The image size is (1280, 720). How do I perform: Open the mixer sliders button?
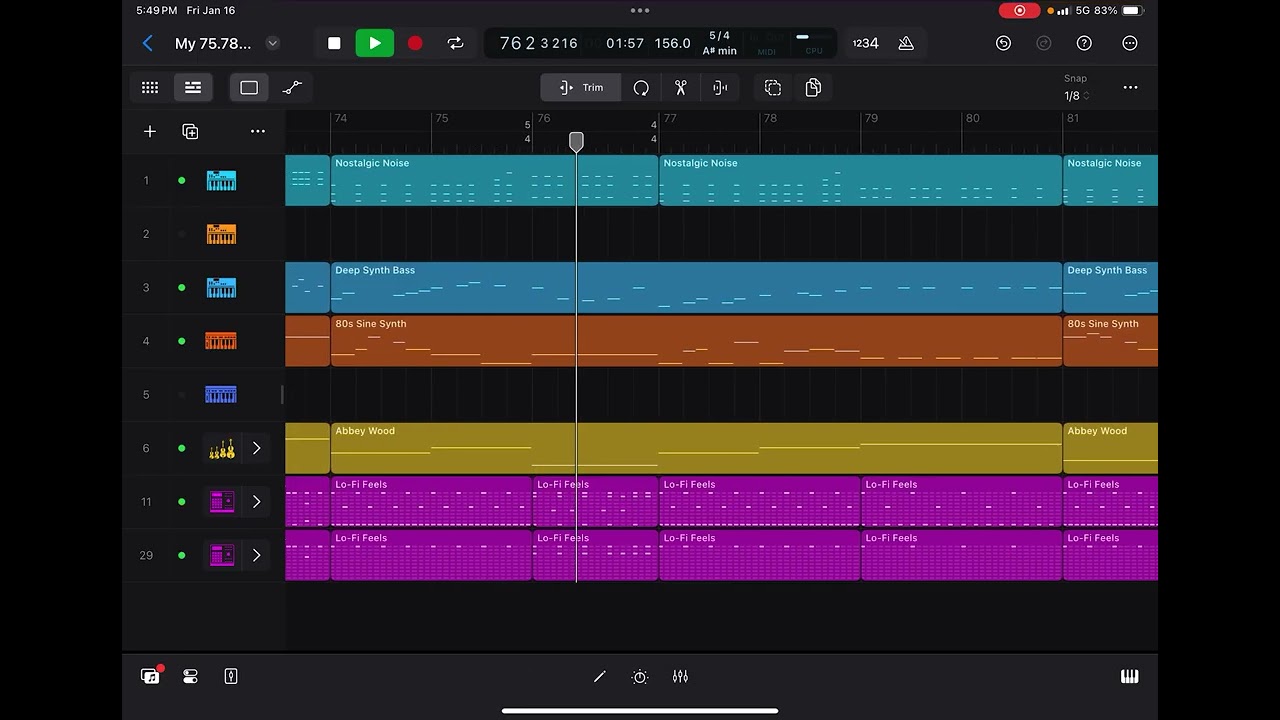(680, 677)
